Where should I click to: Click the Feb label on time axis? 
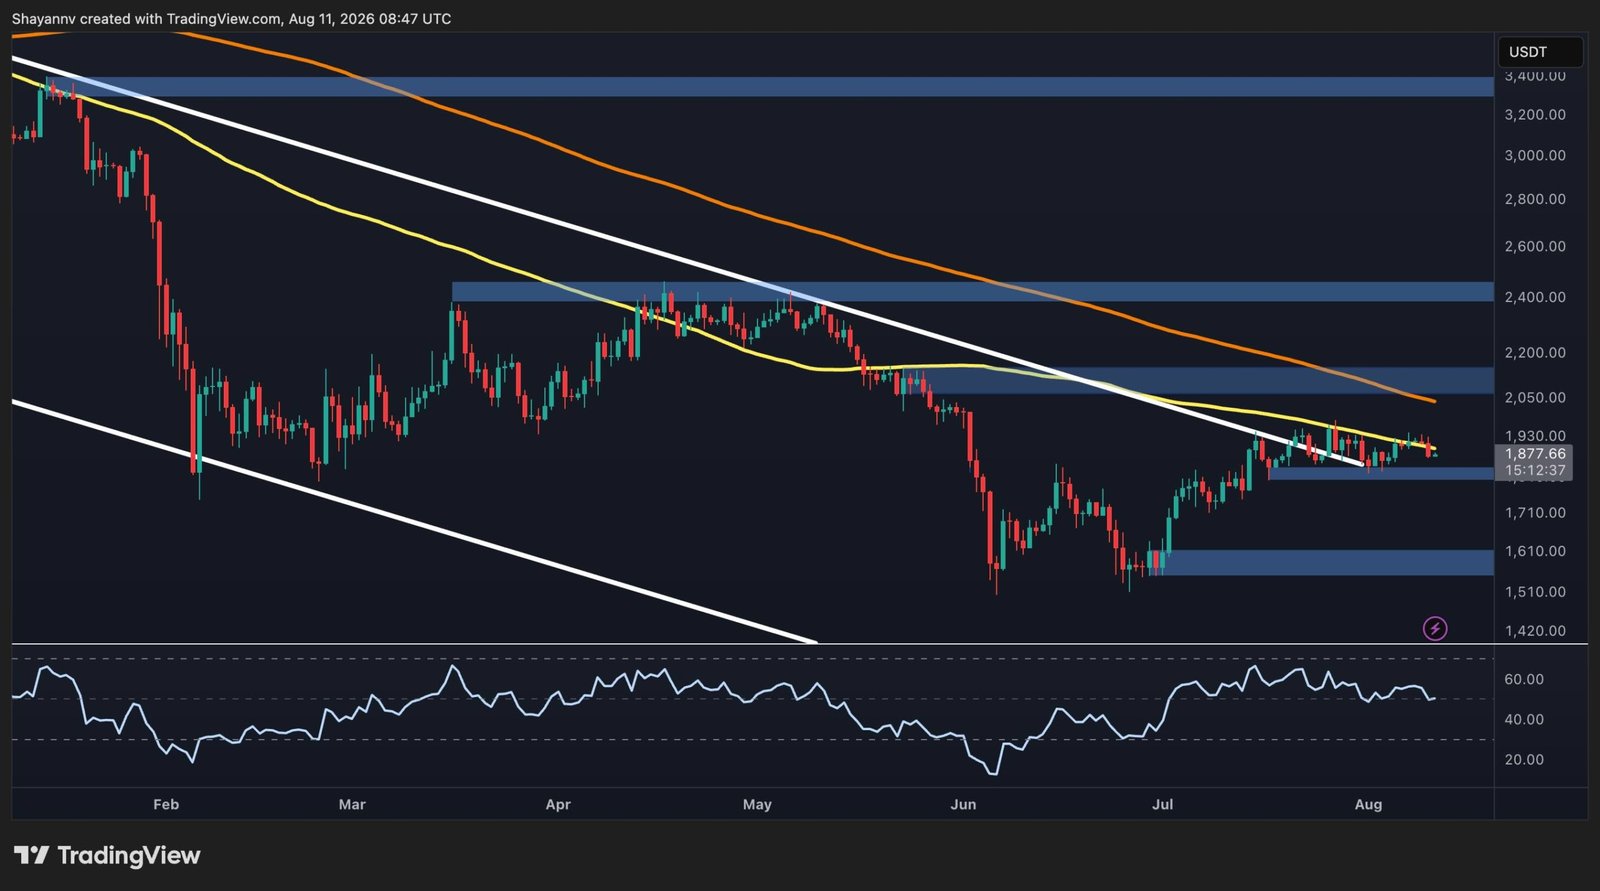[166, 805]
